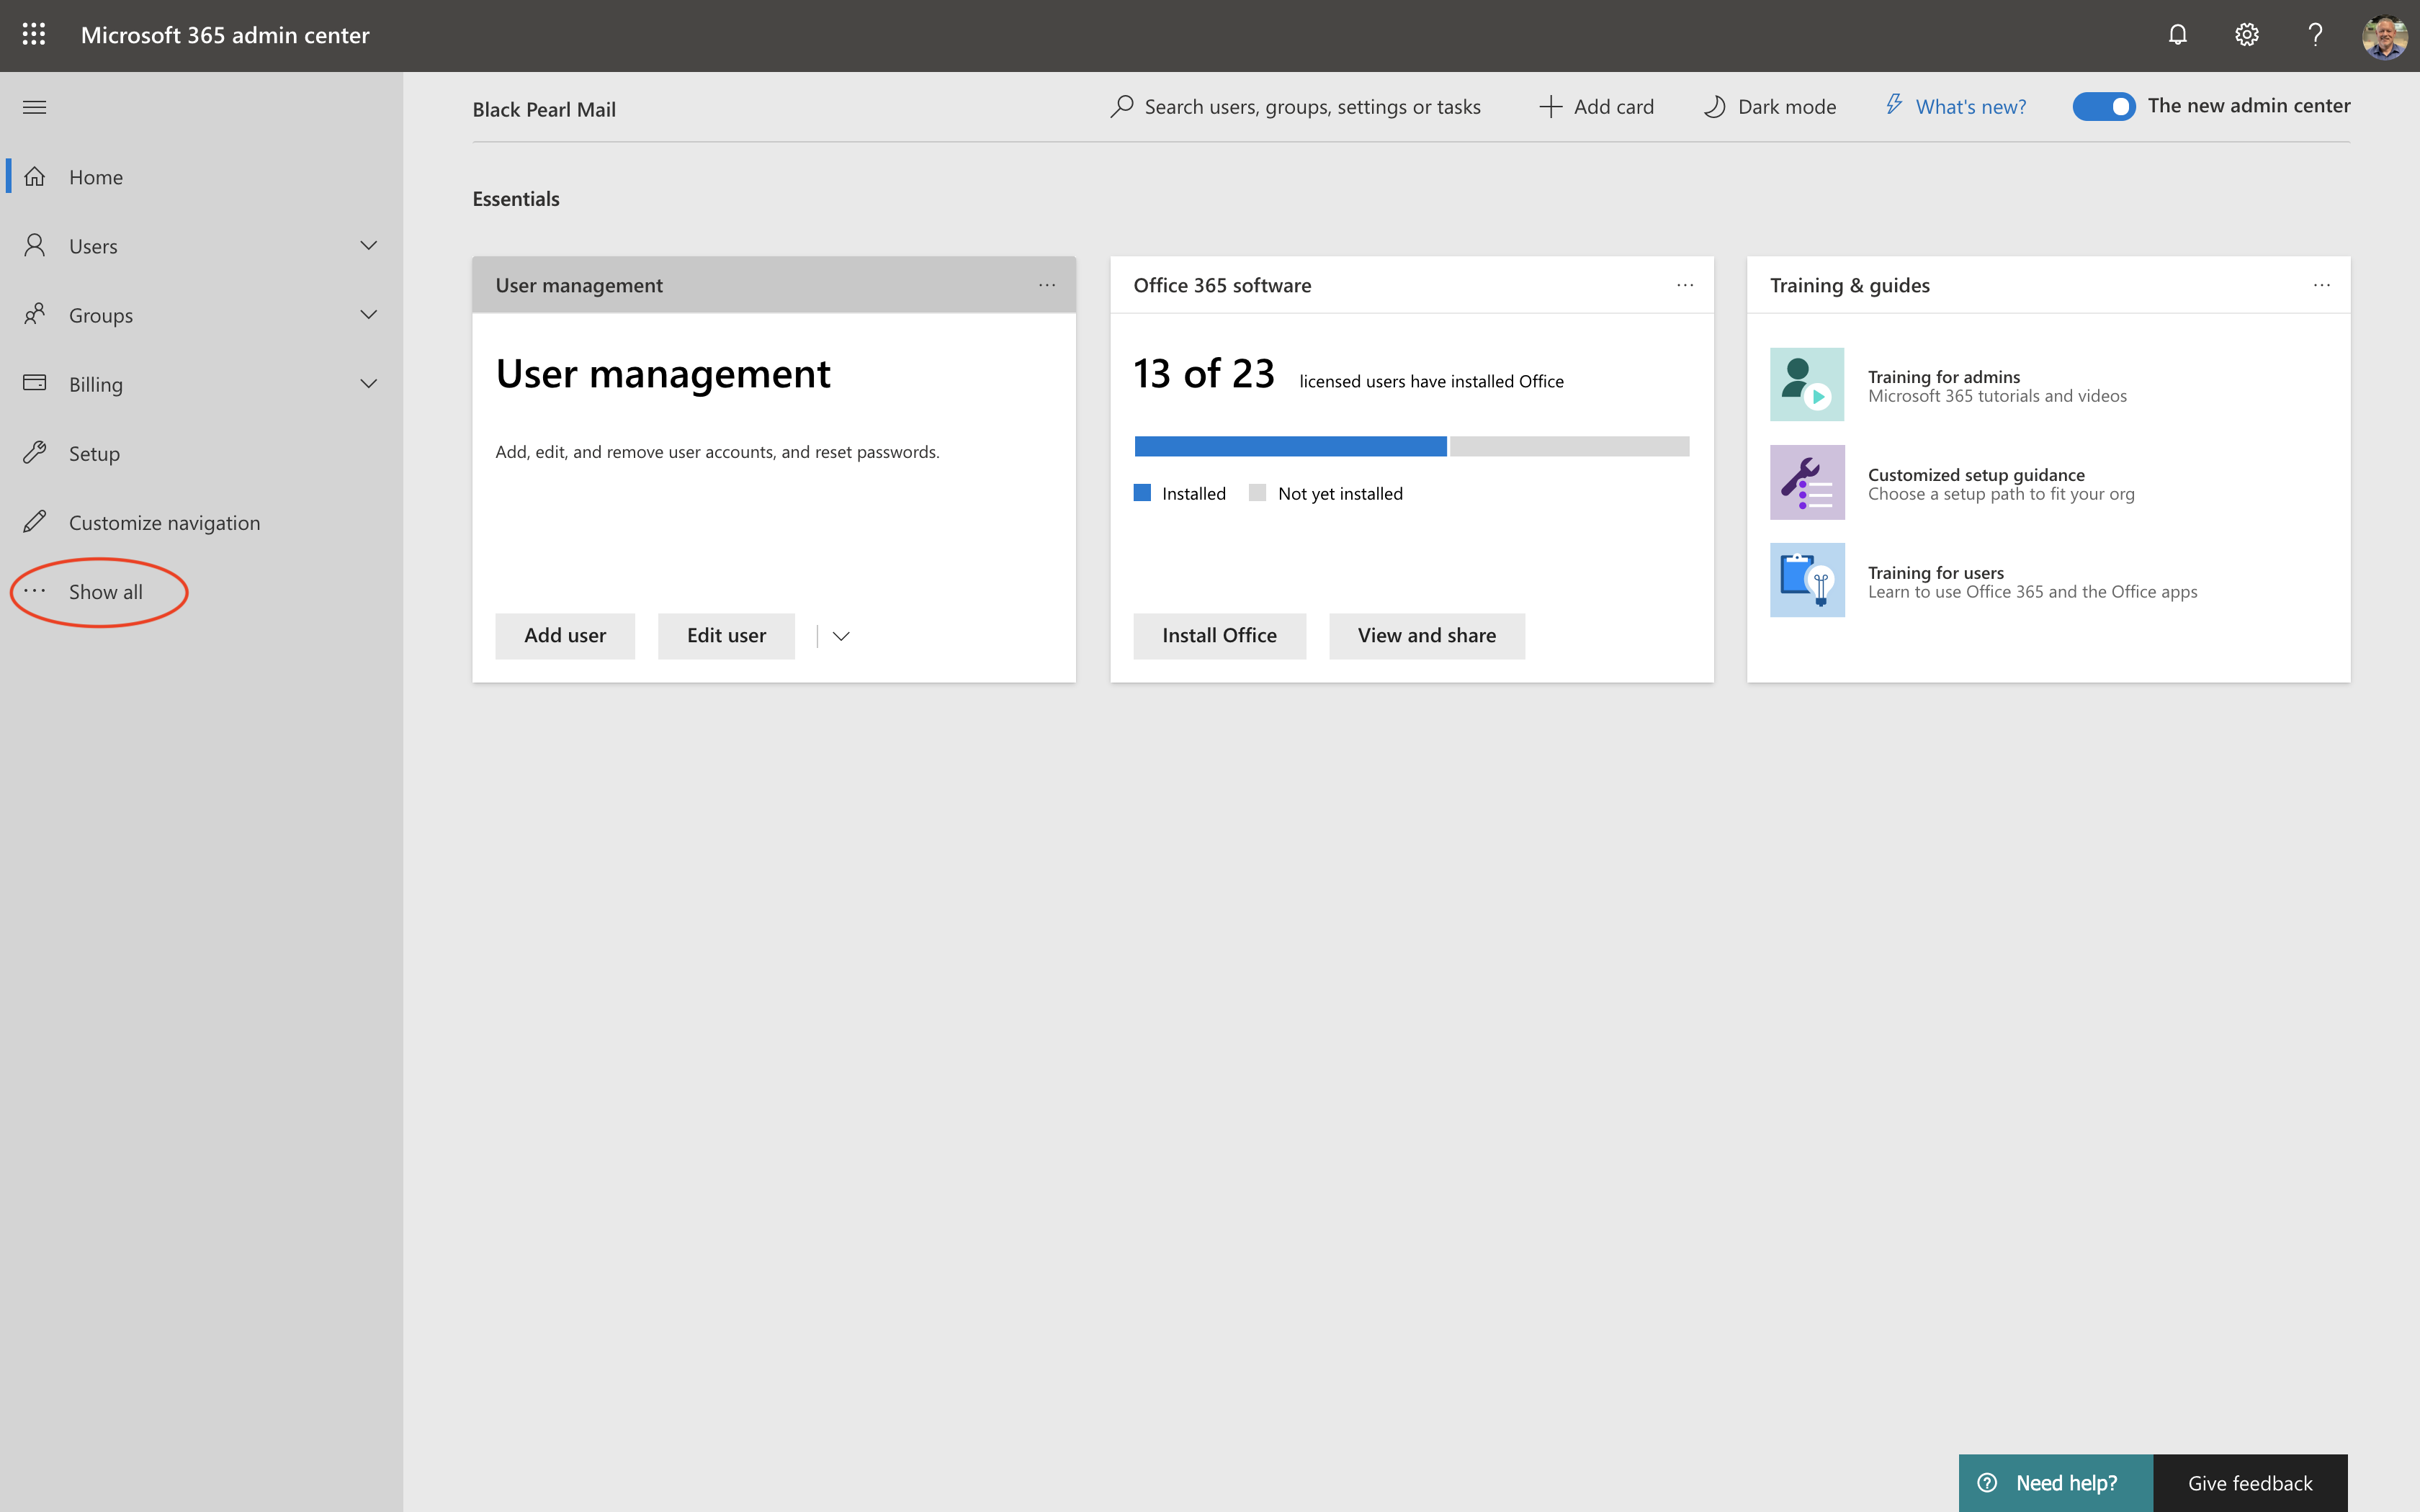Open the account profile picture
The width and height of the screenshot is (2420, 1512).
(x=2384, y=36)
